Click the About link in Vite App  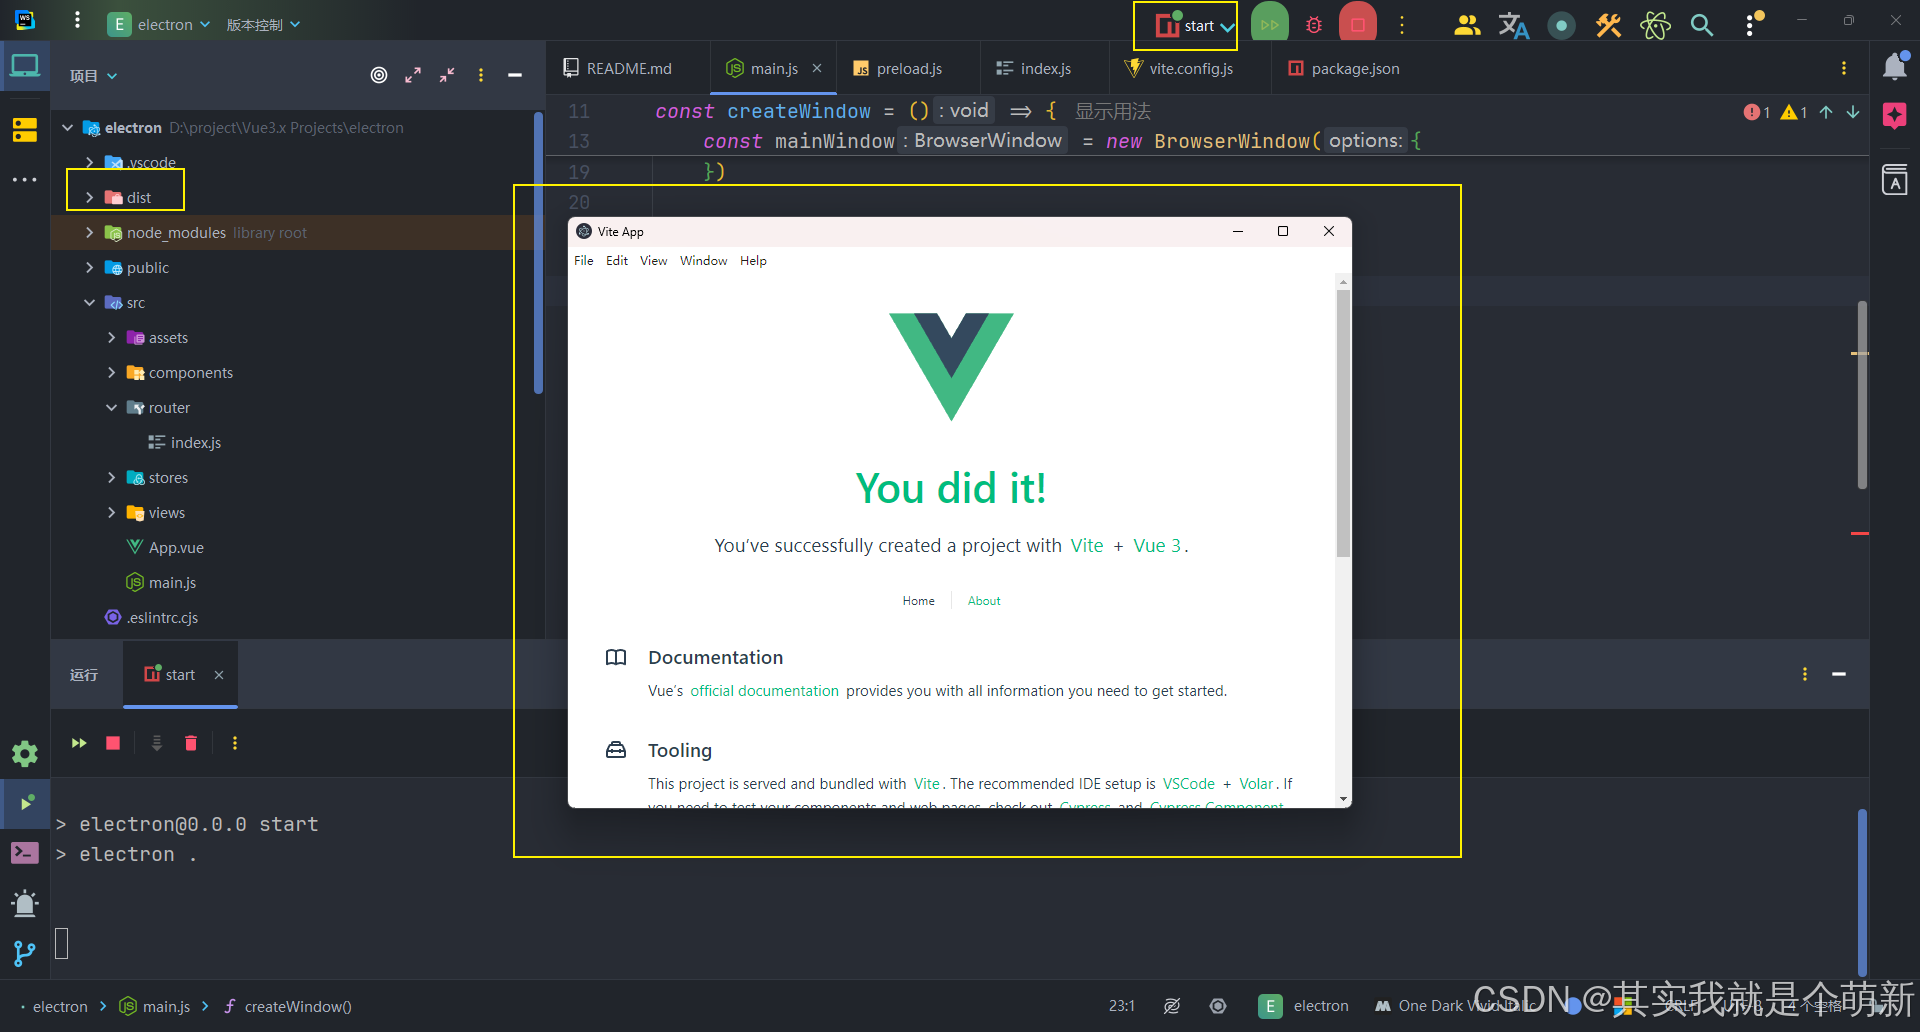pyautogui.click(x=984, y=601)
